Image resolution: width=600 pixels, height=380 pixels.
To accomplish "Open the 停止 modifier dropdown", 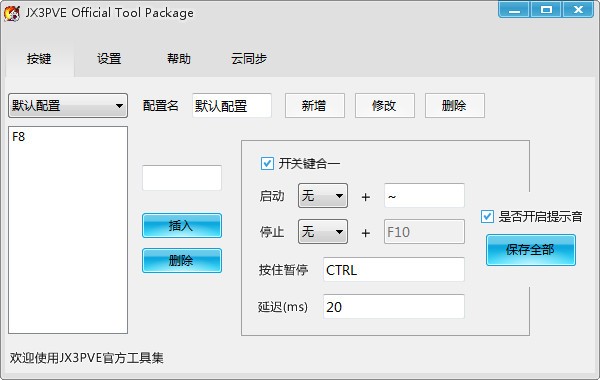I will [323, 232].
